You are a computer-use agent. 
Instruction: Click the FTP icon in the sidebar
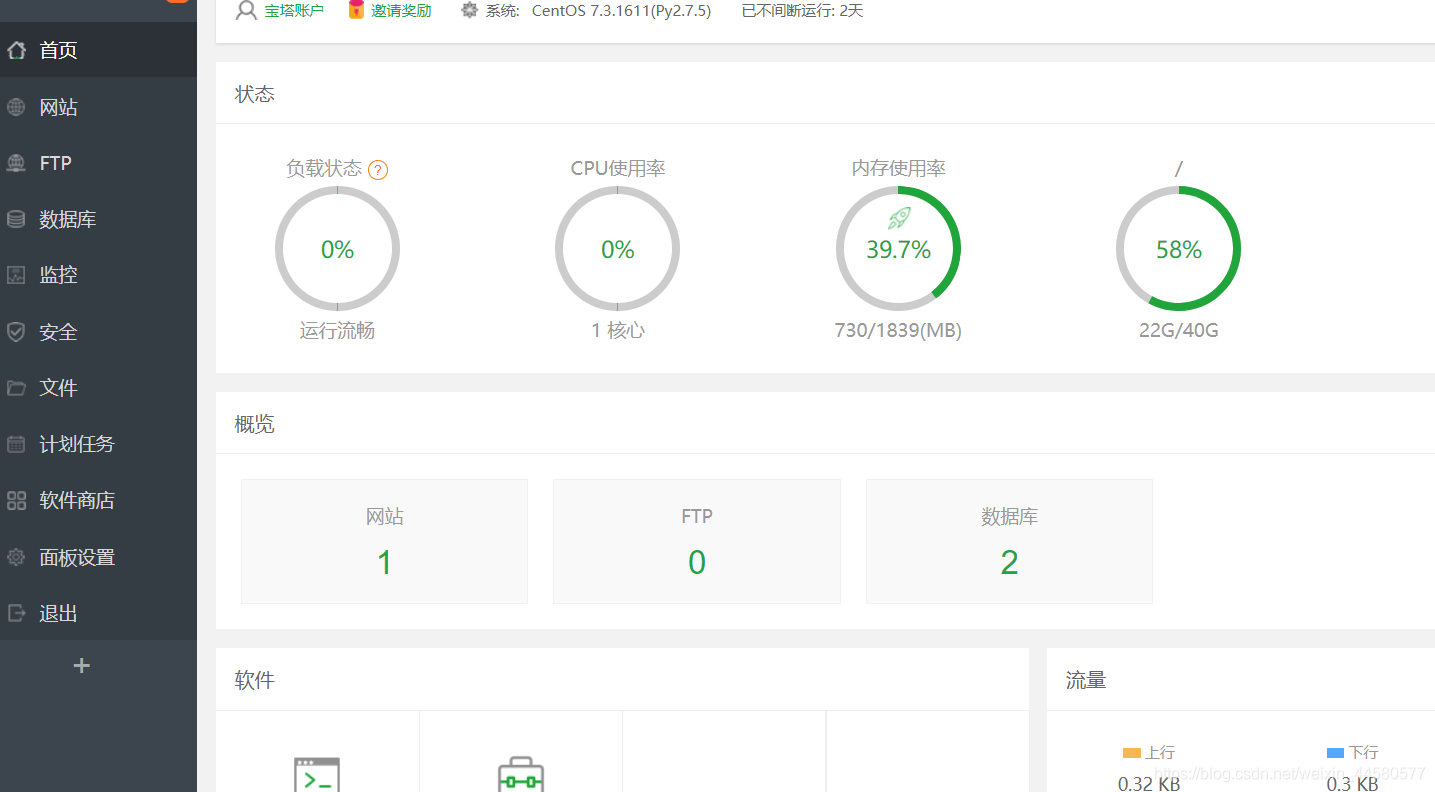[x=16, y=163]
